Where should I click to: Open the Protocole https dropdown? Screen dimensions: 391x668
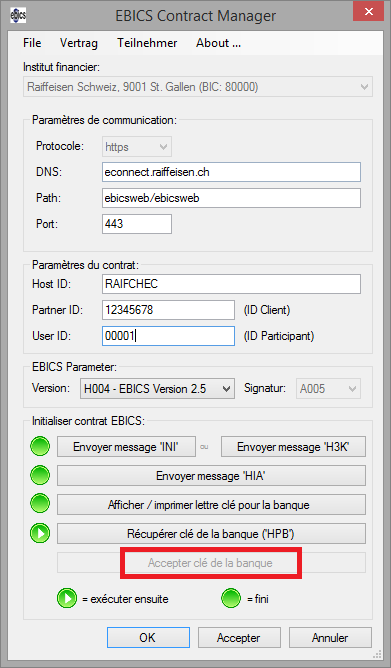163,147
